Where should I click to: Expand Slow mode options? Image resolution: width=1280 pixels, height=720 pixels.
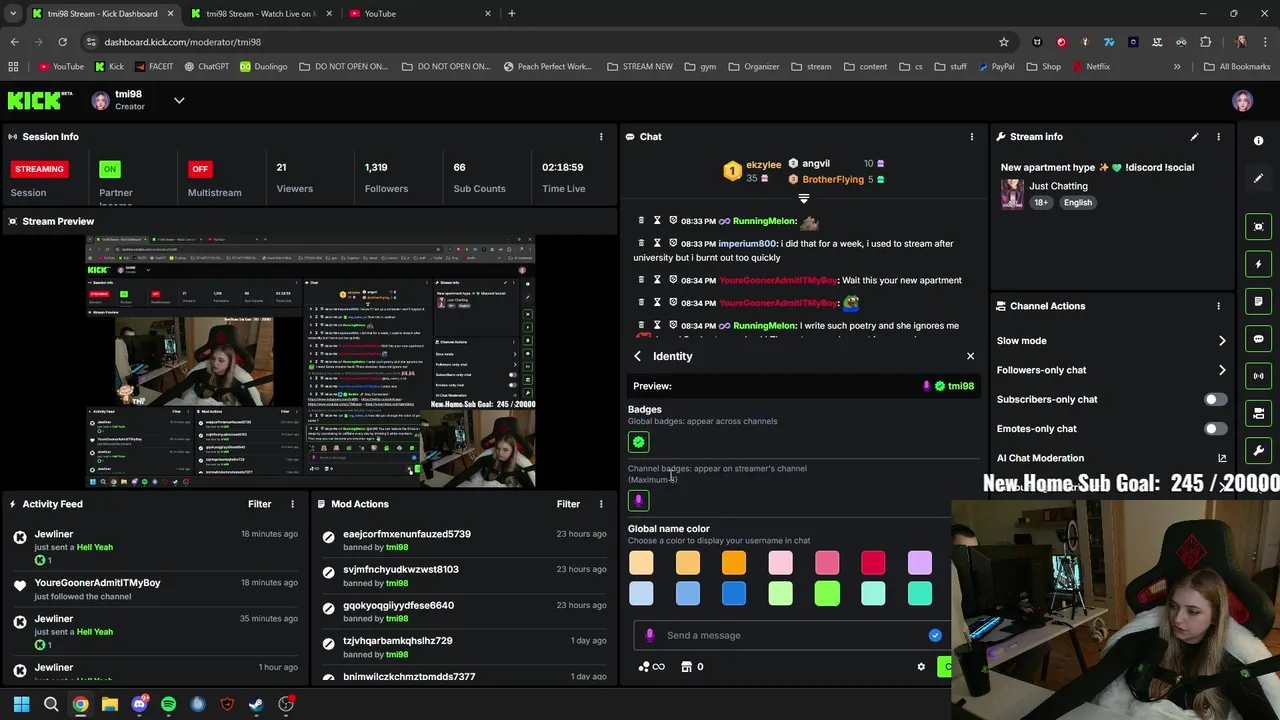[x=1221, y=341]
